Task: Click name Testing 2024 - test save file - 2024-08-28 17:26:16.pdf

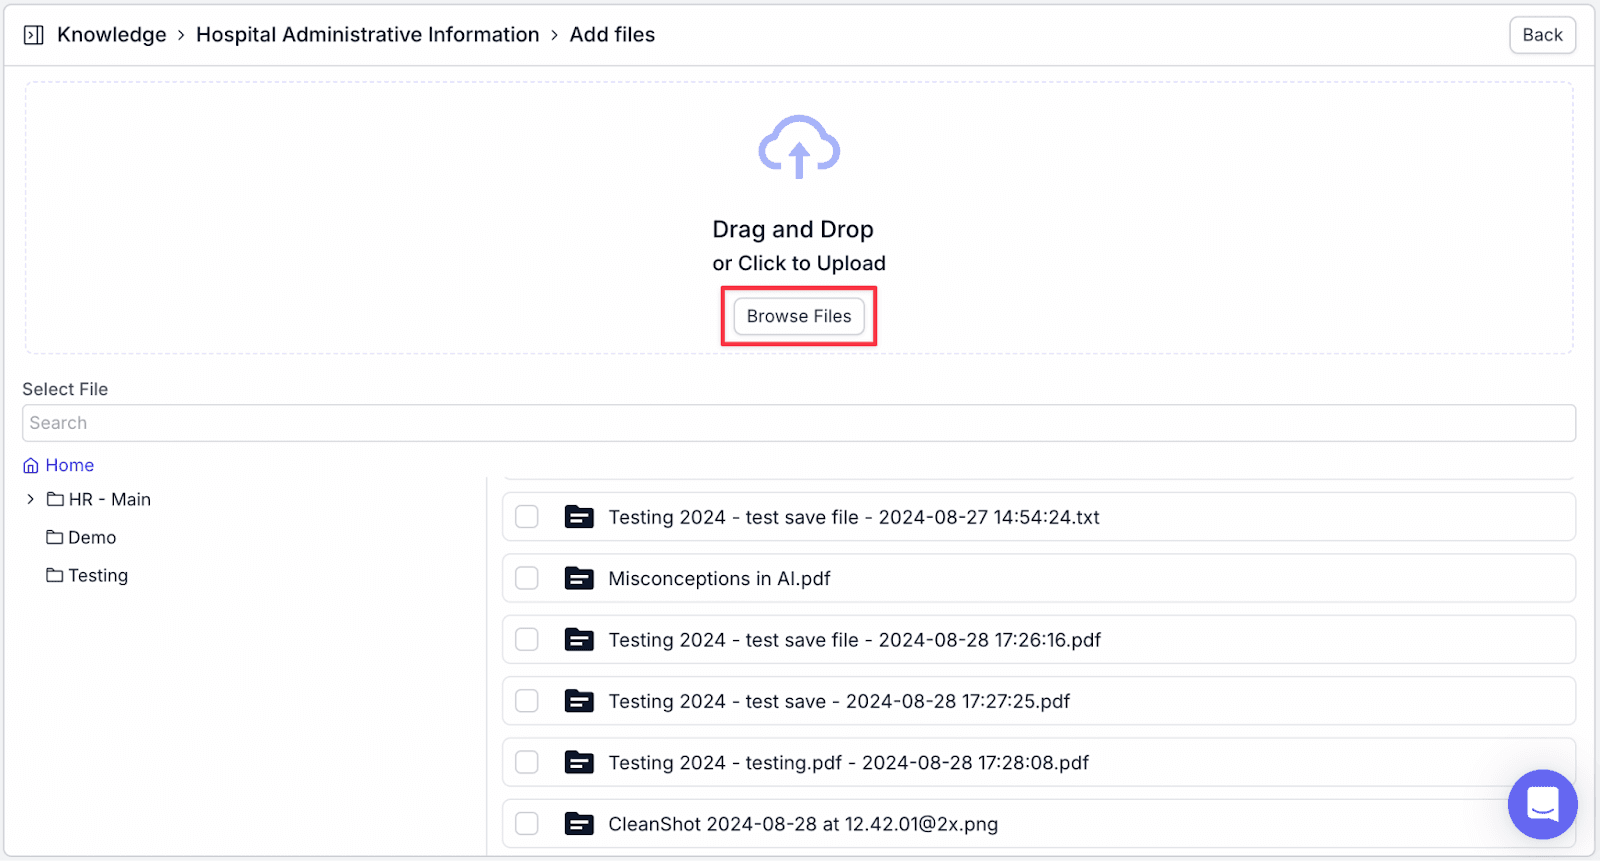Action: [854, 640]
